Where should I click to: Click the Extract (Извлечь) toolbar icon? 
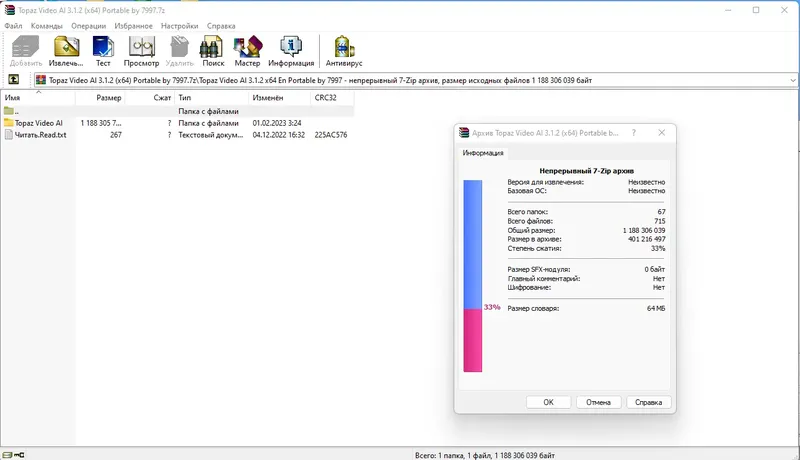tap(66, 51)
